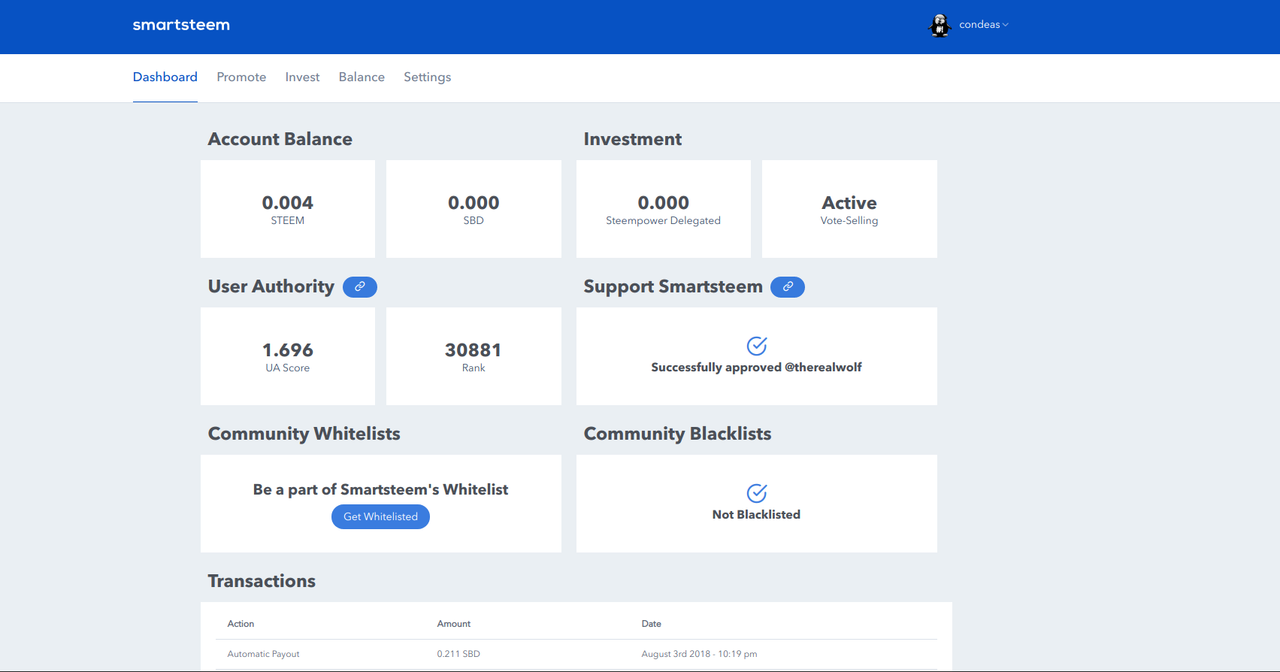Image resolution: width=1280 pixels, height=672 pixels.
Task: Click the checkmark icon above Not Blacklisted
Action: (x=757, y=493)
